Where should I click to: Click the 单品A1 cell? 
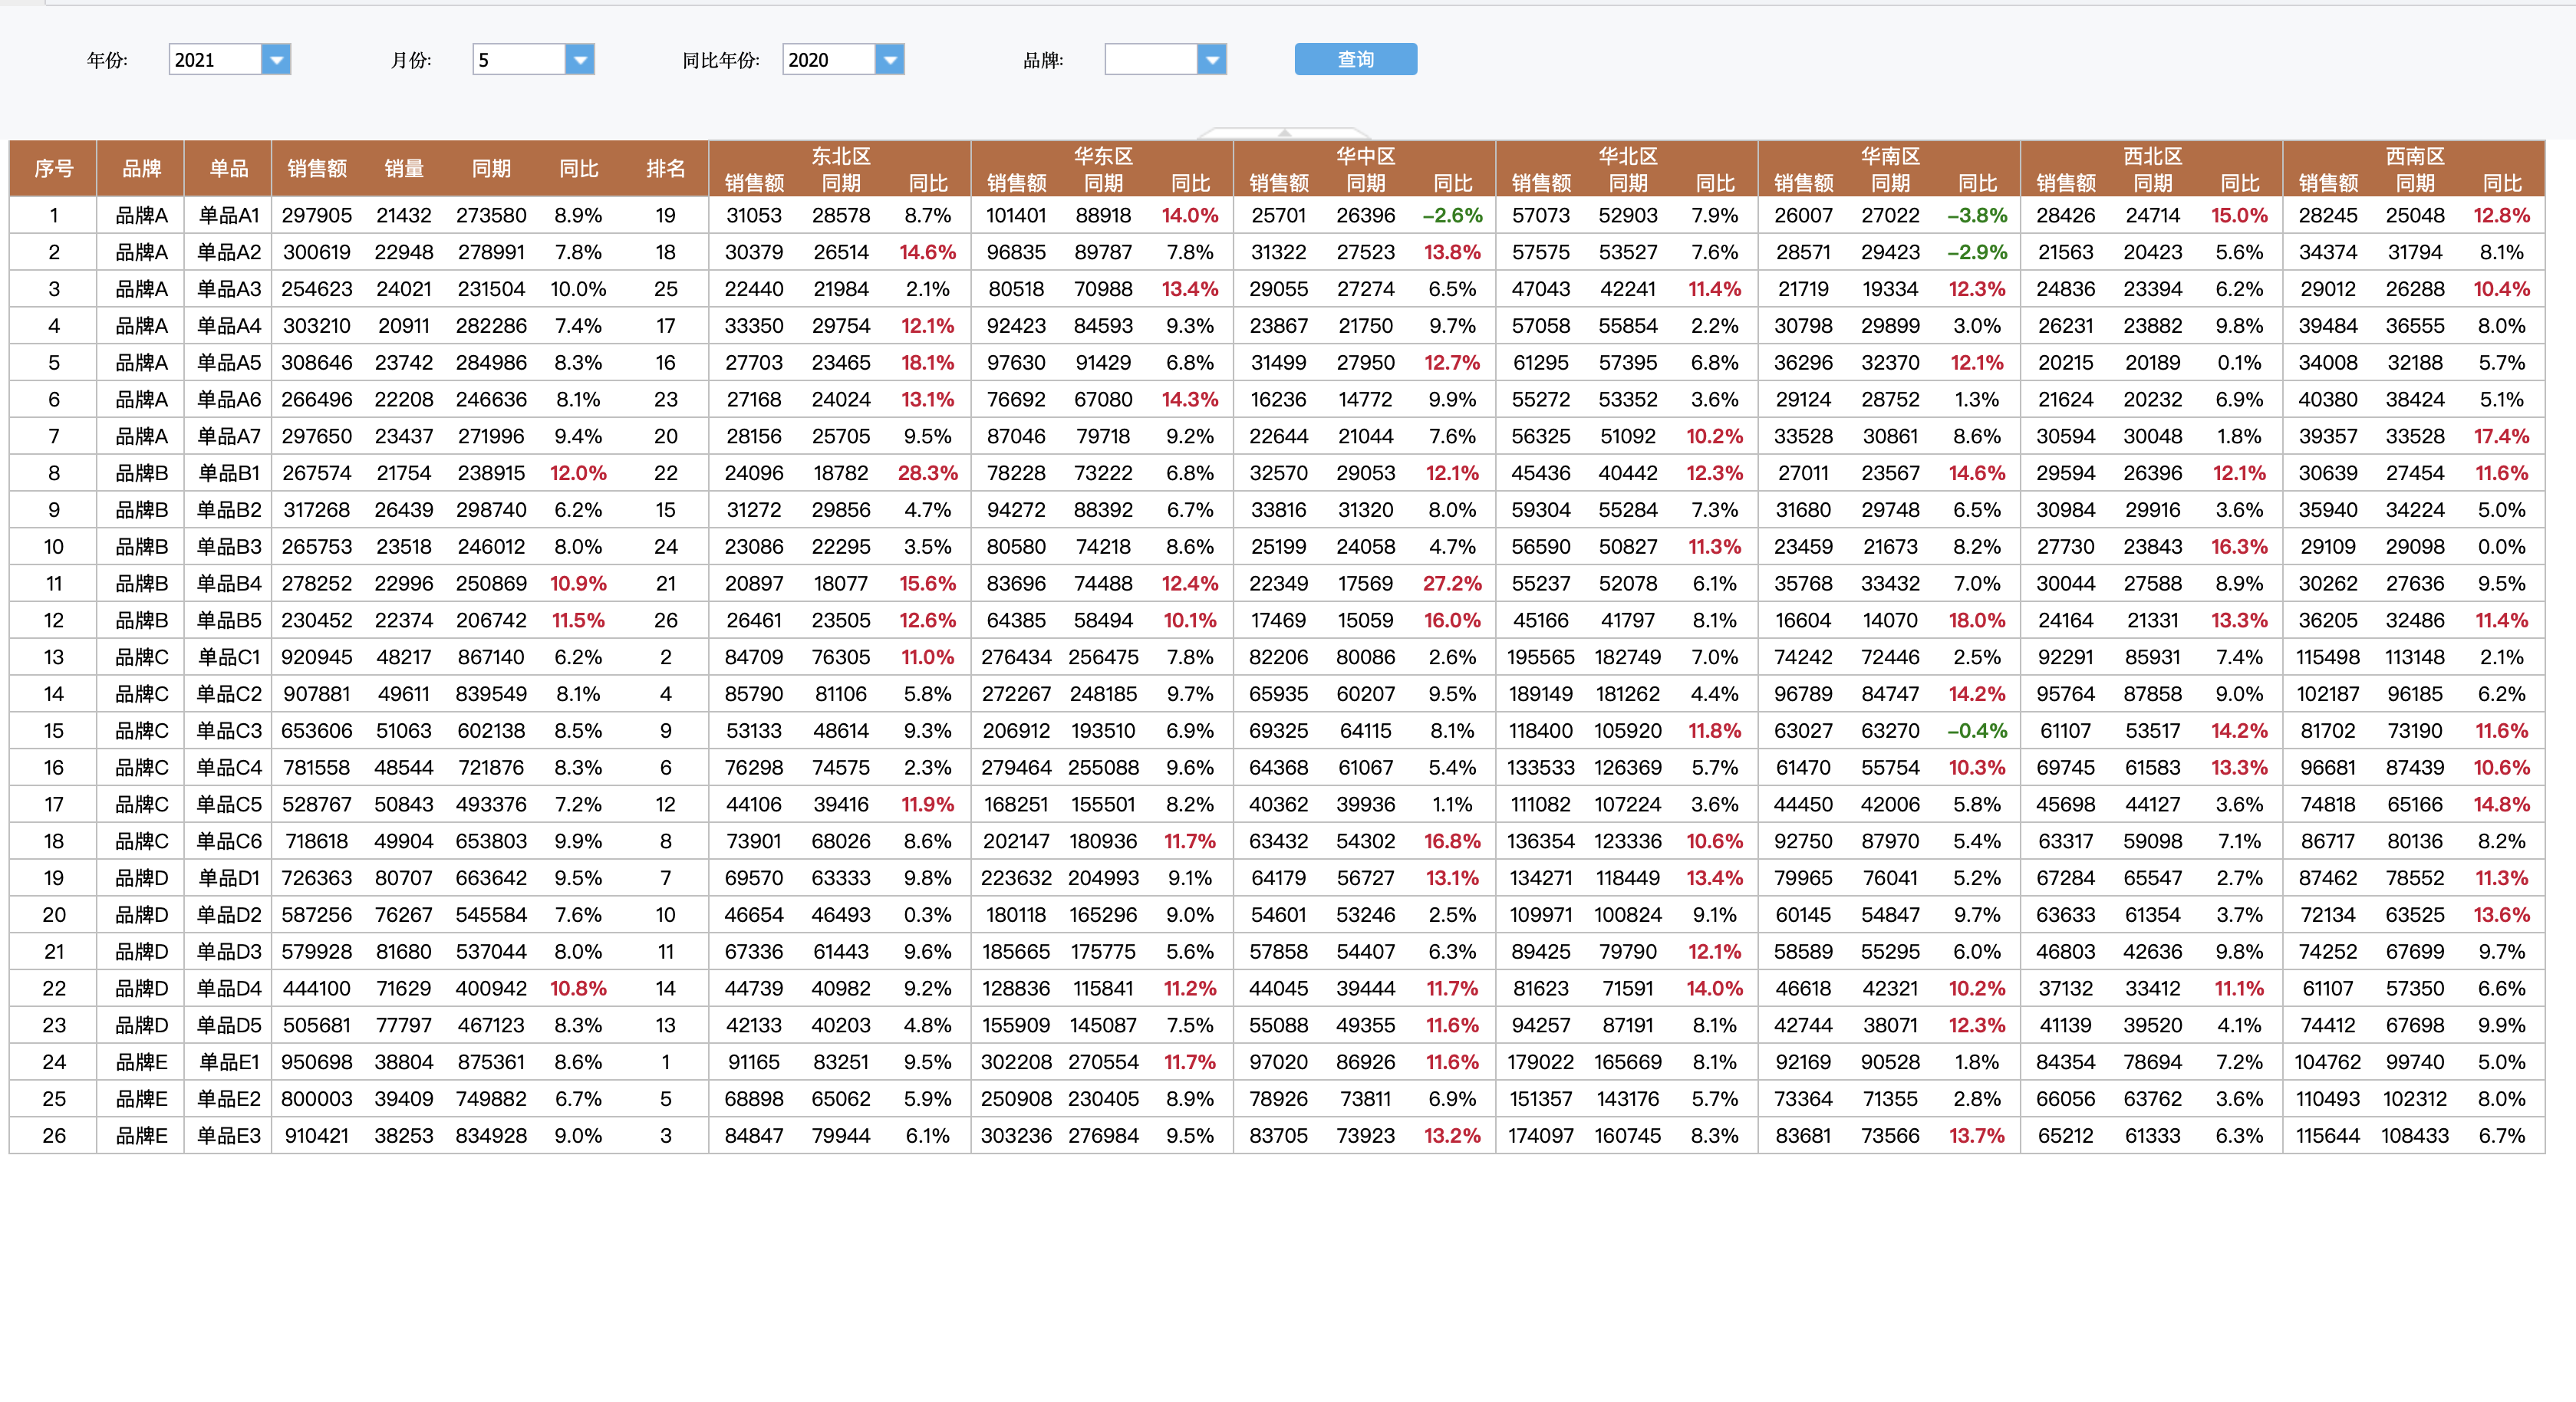tap(228, 216)
